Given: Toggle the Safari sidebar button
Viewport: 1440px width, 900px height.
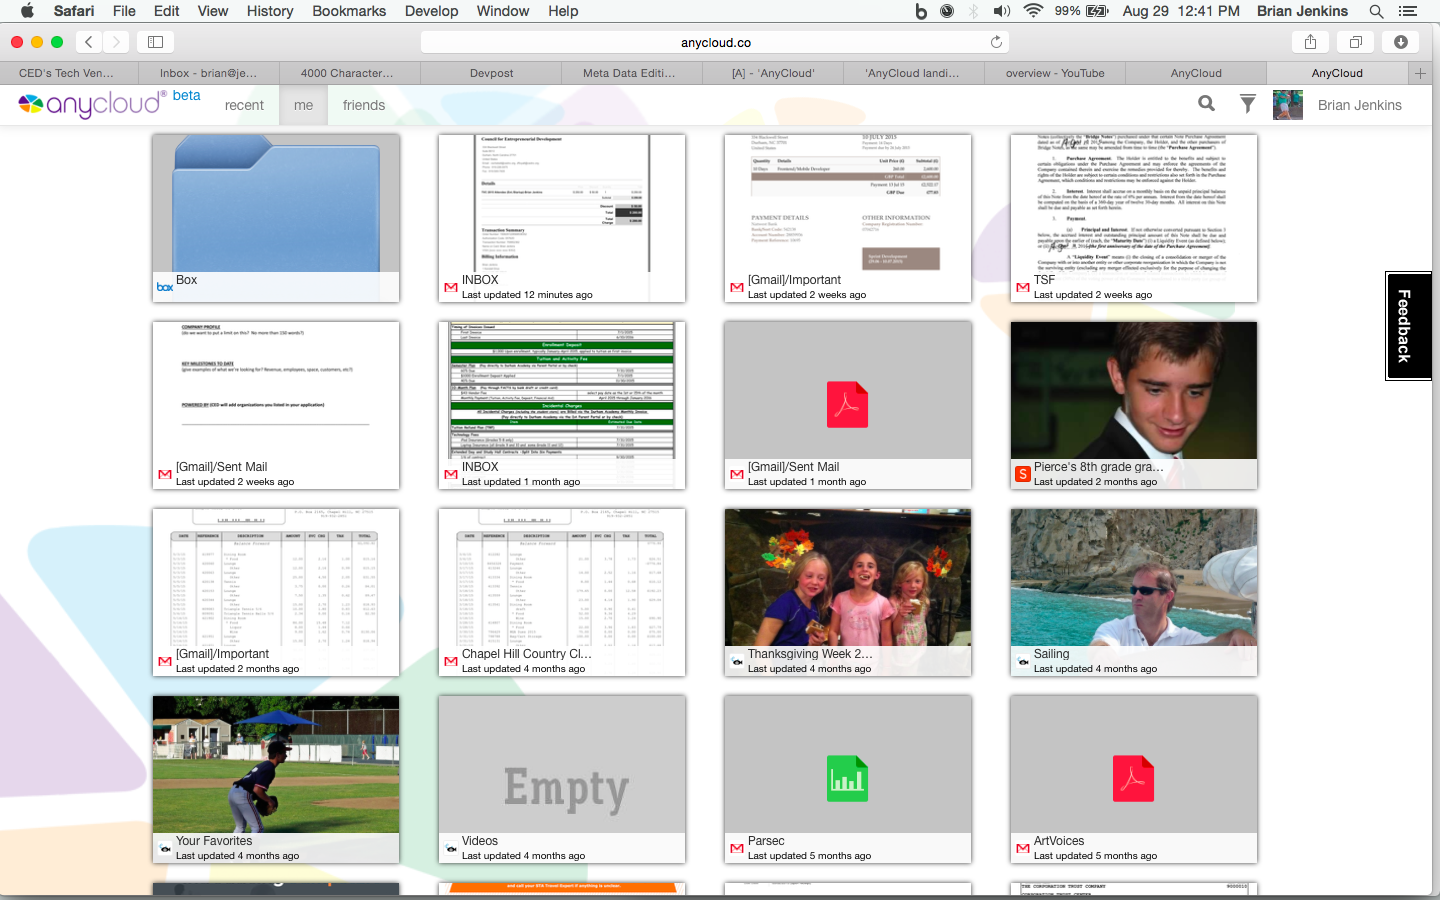Looking at the screenshot, I should [155, 42].
